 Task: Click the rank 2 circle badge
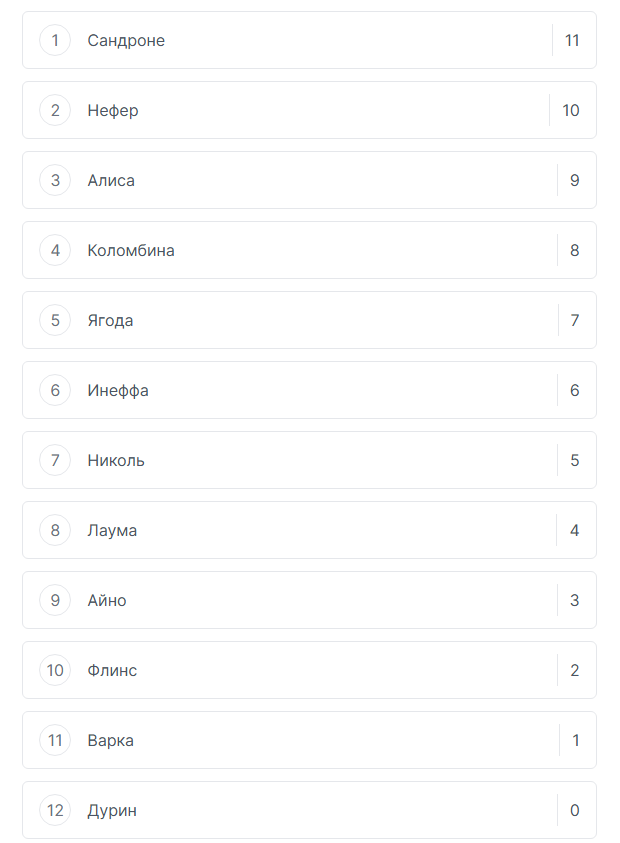tap(55, 111)
